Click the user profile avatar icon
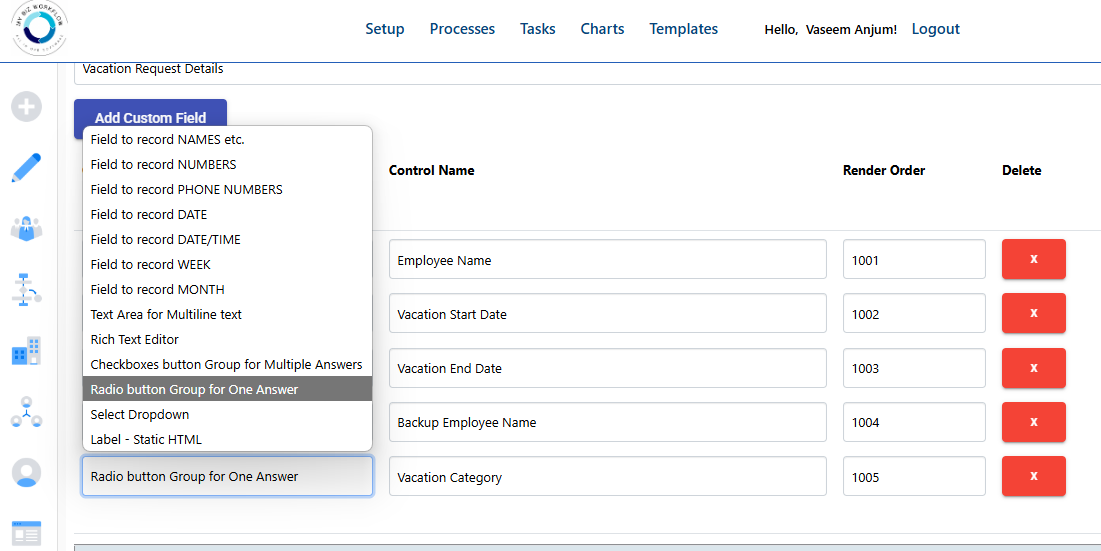 [x=27, y=473]
